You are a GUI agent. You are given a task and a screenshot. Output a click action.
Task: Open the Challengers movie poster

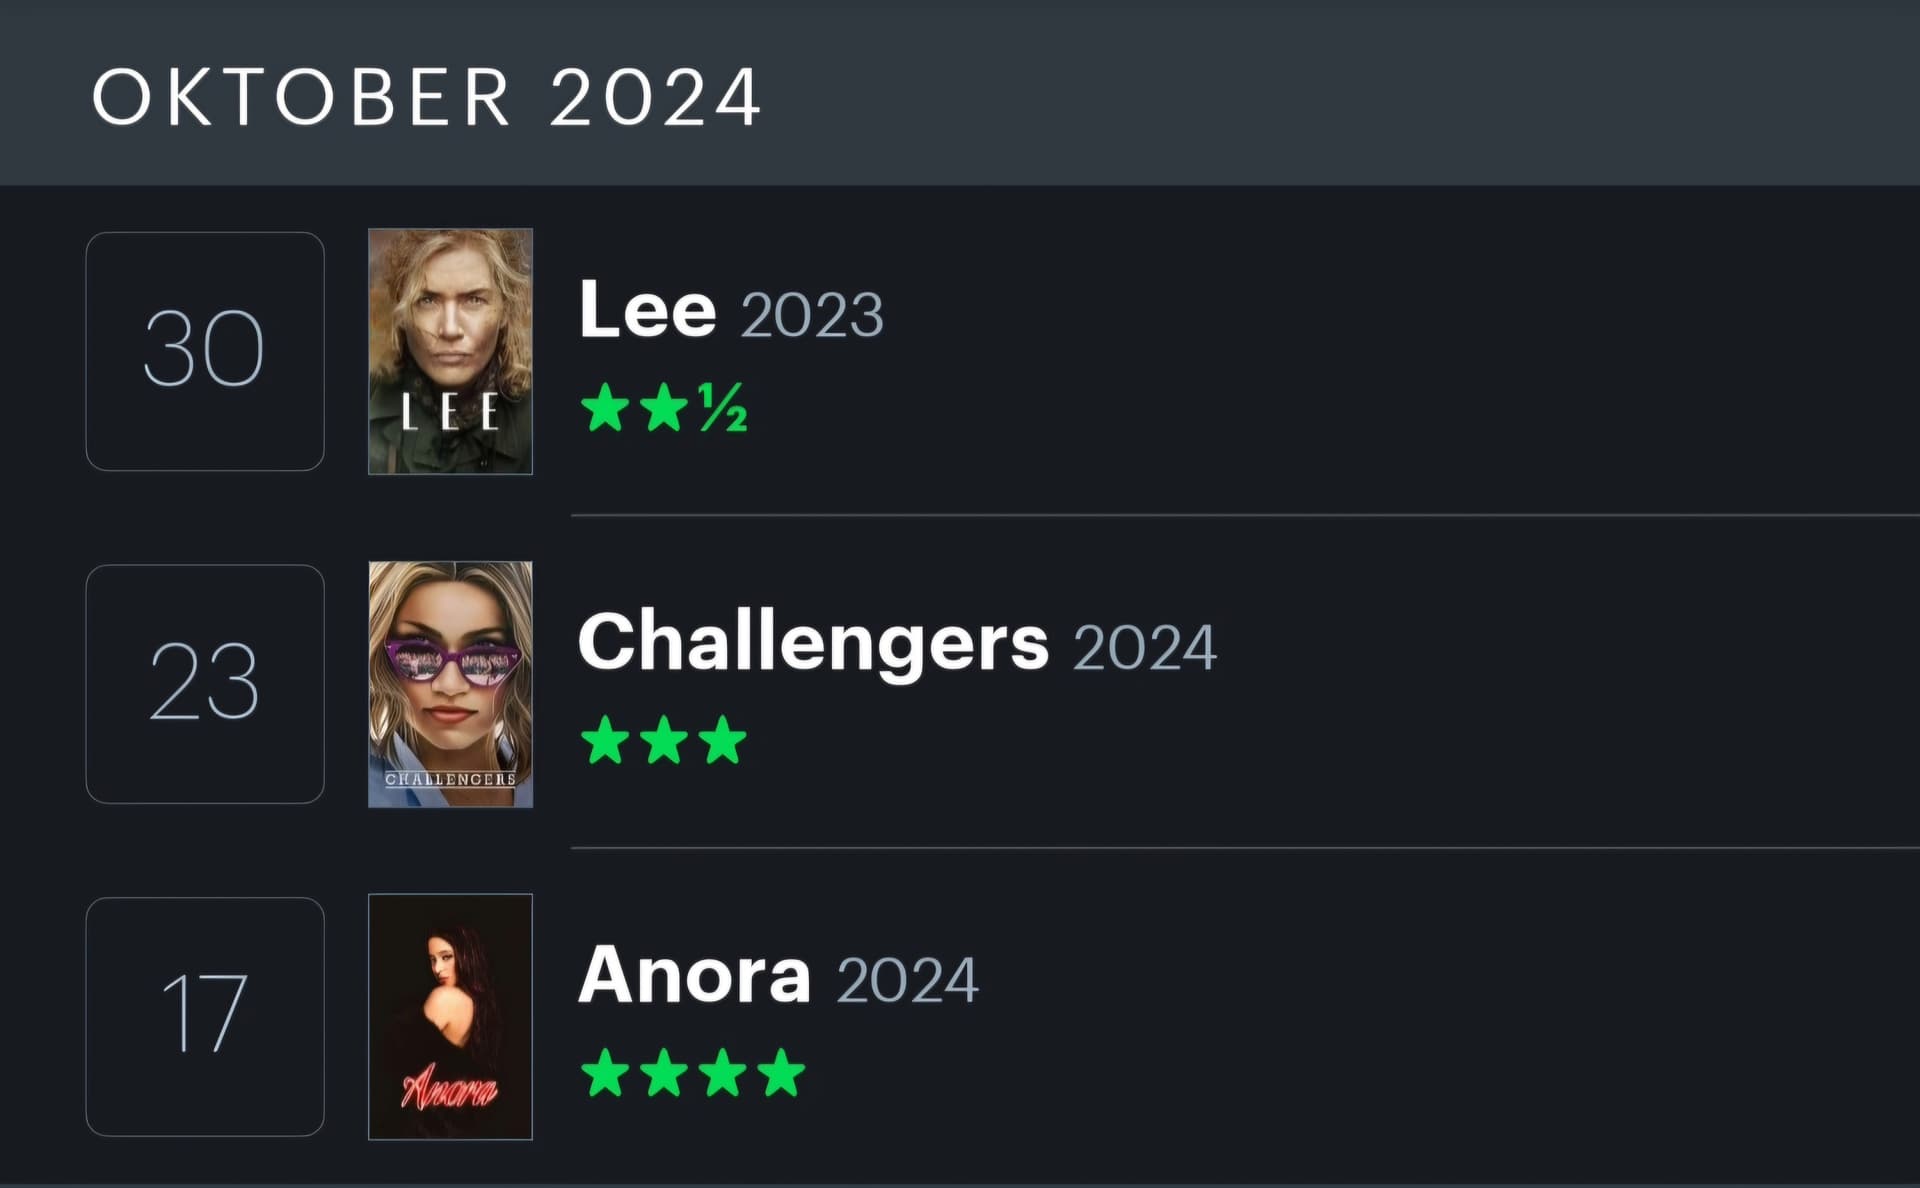[450, 684]
